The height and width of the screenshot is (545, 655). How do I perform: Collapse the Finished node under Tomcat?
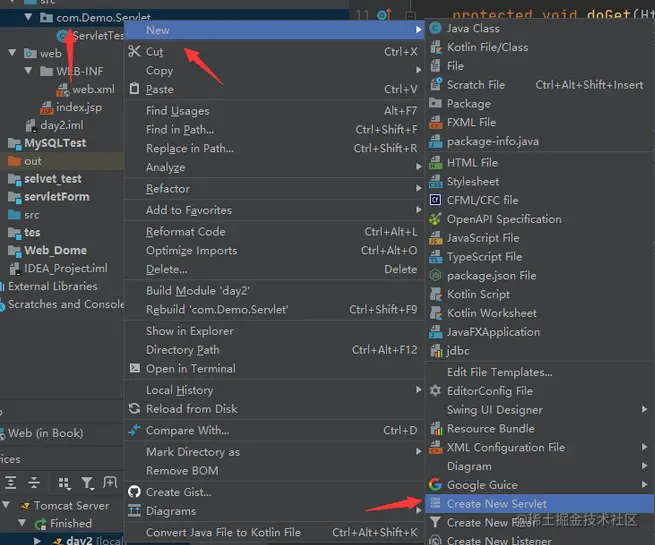tap(22, 523)
